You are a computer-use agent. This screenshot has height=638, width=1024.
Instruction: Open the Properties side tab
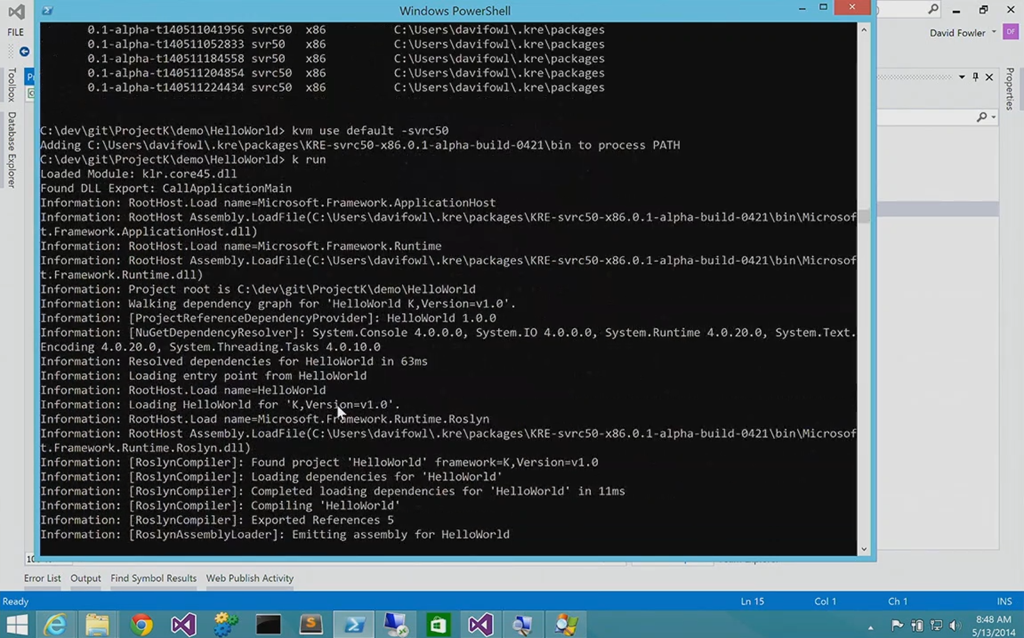1010,88
